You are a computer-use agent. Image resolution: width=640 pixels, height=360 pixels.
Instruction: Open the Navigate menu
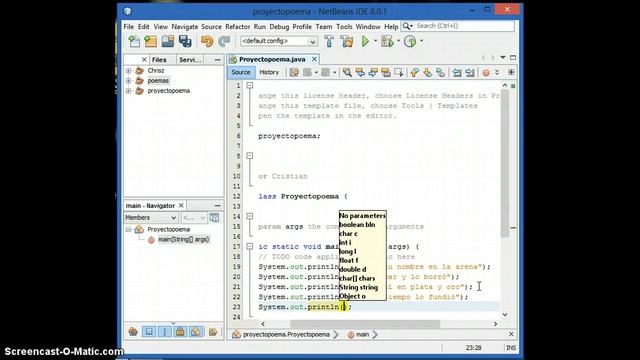click(x=185, y=27)
